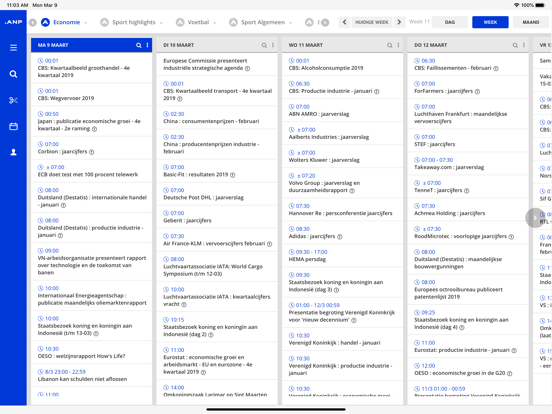Show info for Air France-KLM vervoerscijfers
This screenshot has width=552, height=414.
point(270,244)
